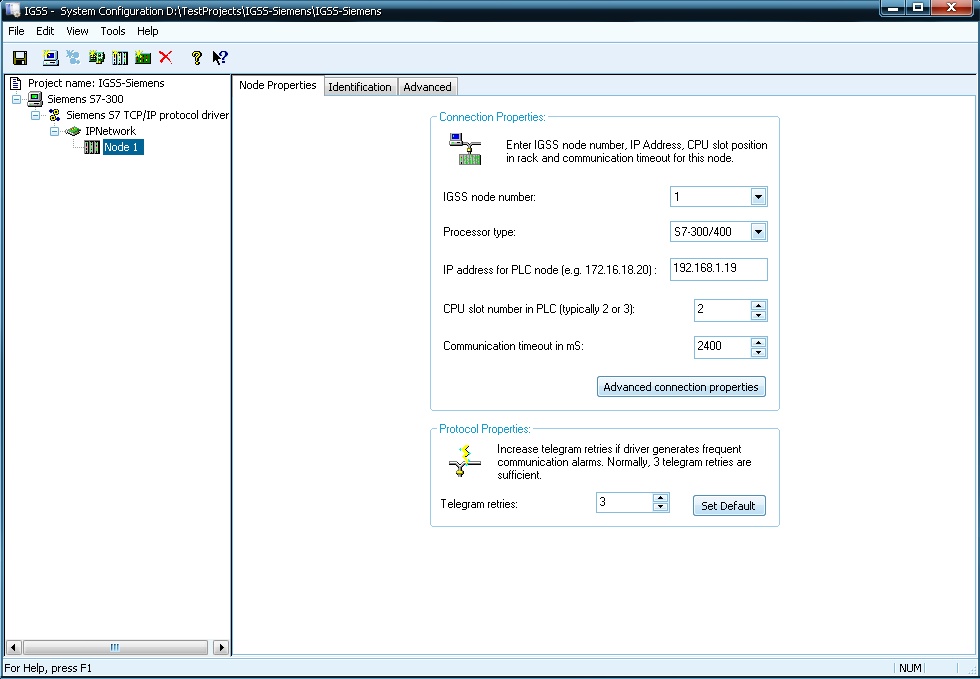Click the red X delete toolbar icon
Image resolution: width=980 pixels, height=679 pixels.
pos(166,58)
